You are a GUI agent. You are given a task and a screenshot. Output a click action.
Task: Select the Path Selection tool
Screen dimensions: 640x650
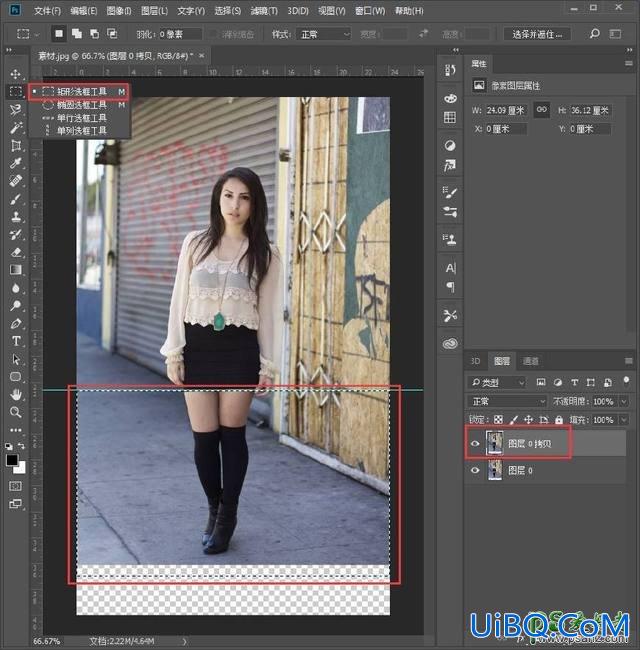tap(16, 359)
